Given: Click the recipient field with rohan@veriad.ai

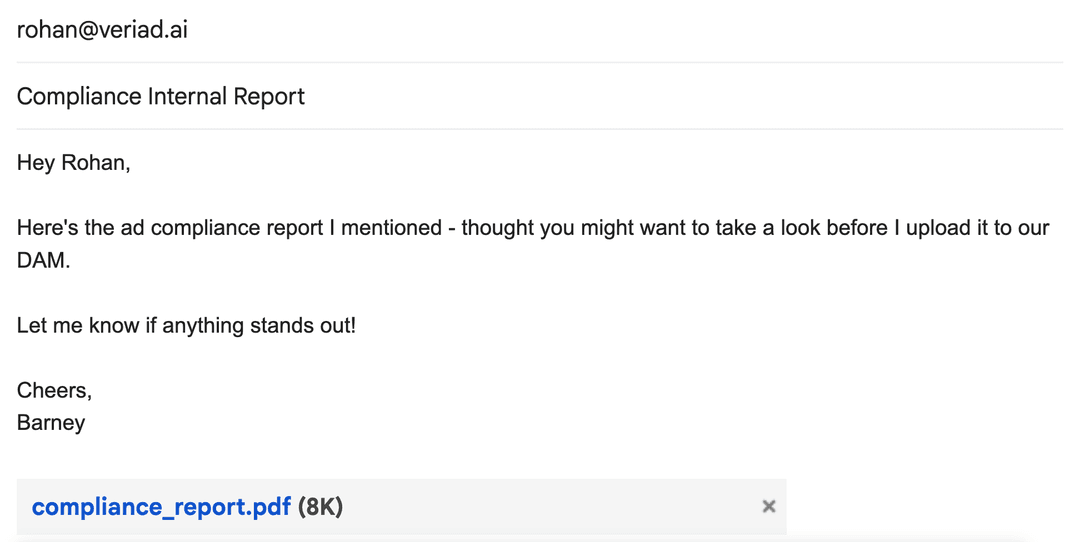Looking at the screenshot, I should point(102,30).
